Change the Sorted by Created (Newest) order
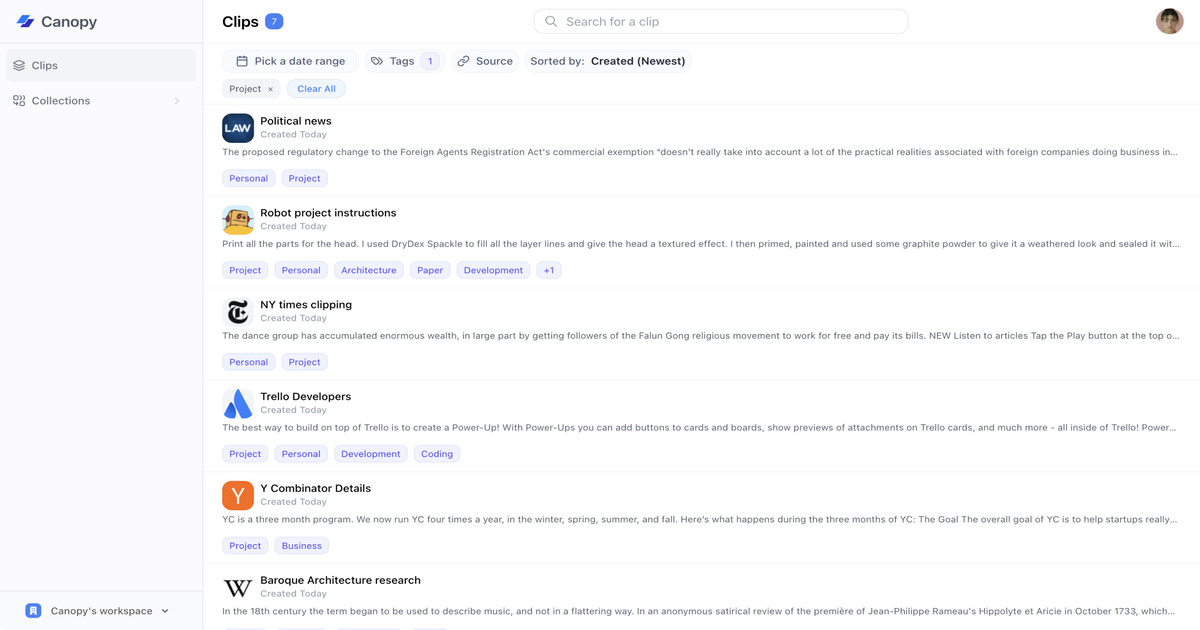This screenshot has height=630, width=1200. [608, 61]
